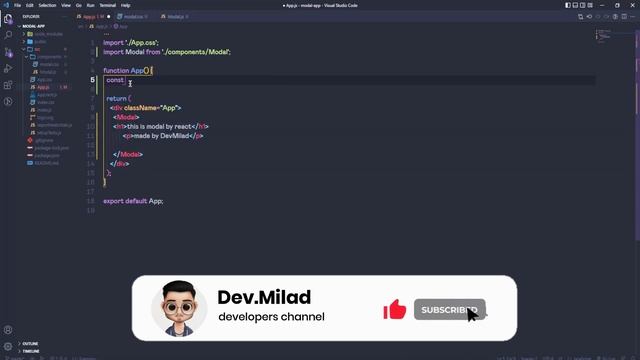640x360 pixels.
Task: Click 'function App()' declaration text
Action: tap(126, 71)
